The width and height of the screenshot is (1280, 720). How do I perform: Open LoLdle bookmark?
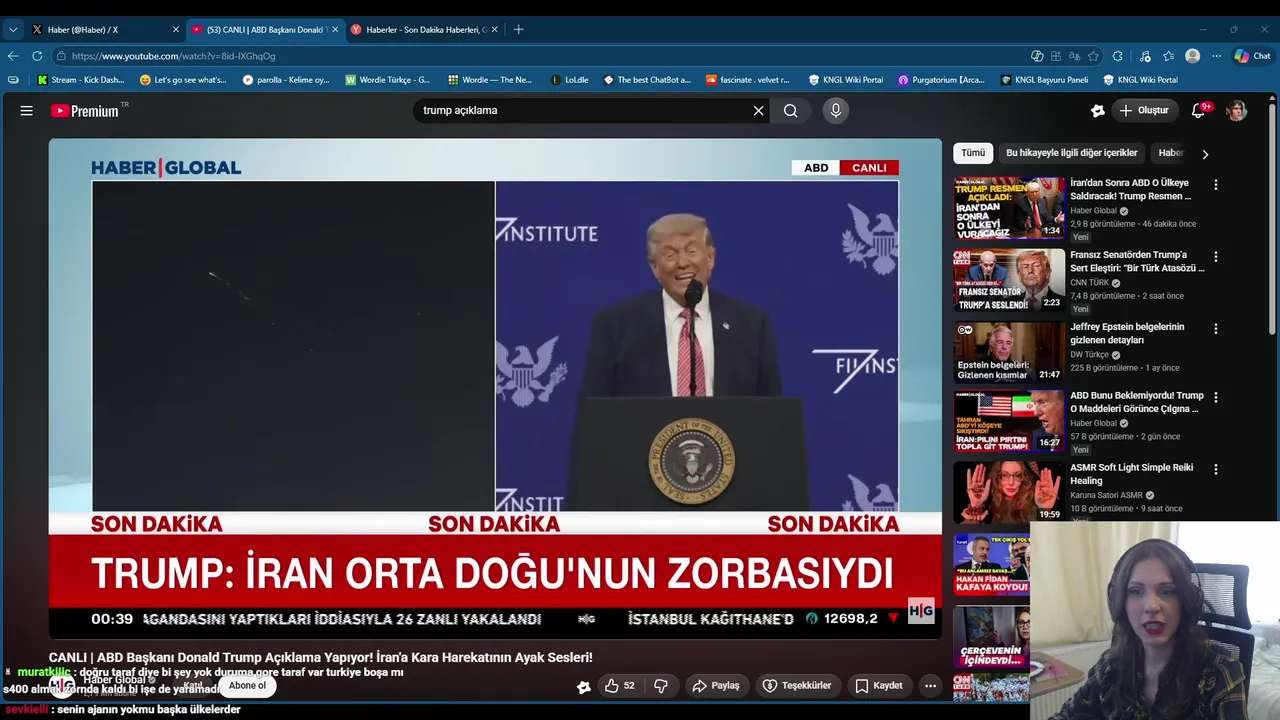[x=569, y=80]
